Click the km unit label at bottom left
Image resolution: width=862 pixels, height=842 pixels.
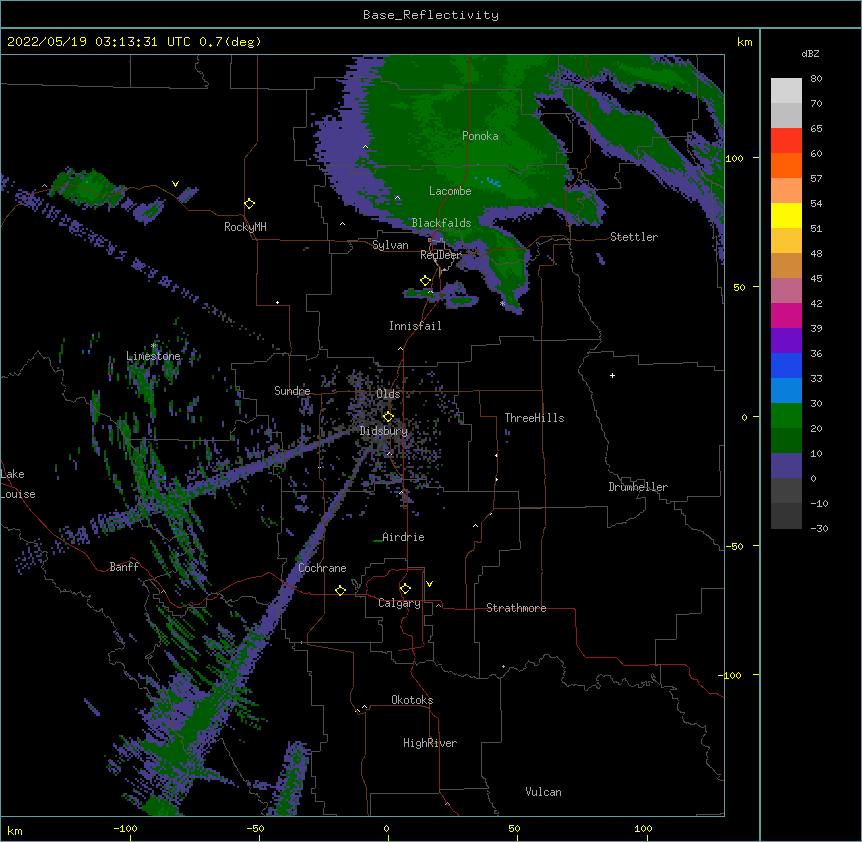(15, 830)
